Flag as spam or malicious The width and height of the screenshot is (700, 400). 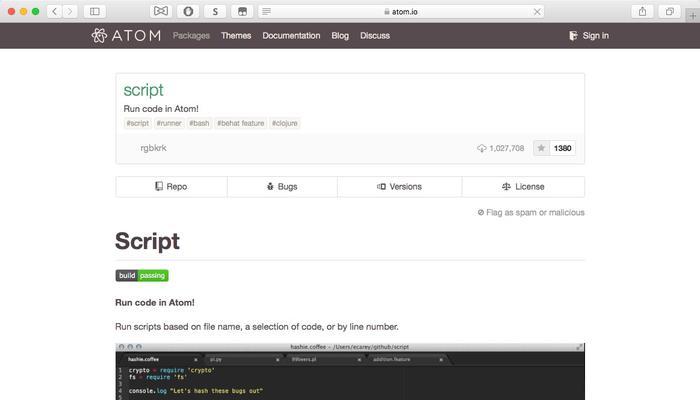(x=531, y=212)
